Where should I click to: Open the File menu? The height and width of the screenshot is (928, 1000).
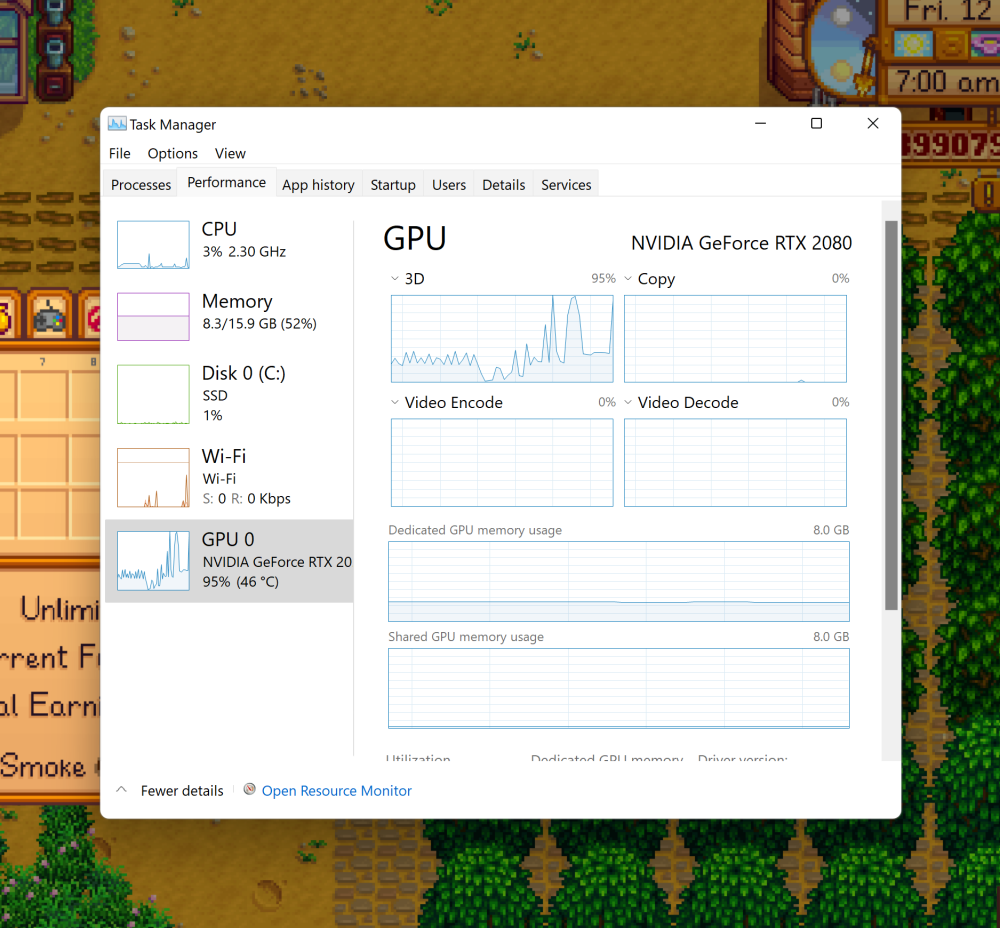(119, 153)
